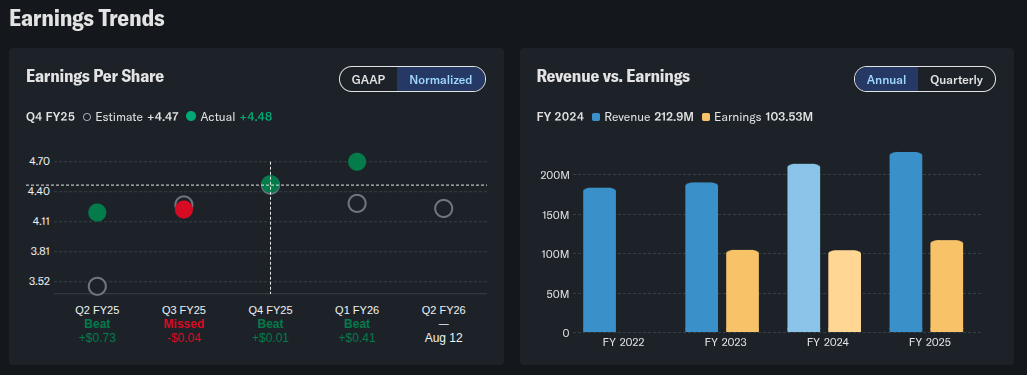Select the Normalized EPS option
This screenshot has width=1027, height=375.
[x=441, y=79]
